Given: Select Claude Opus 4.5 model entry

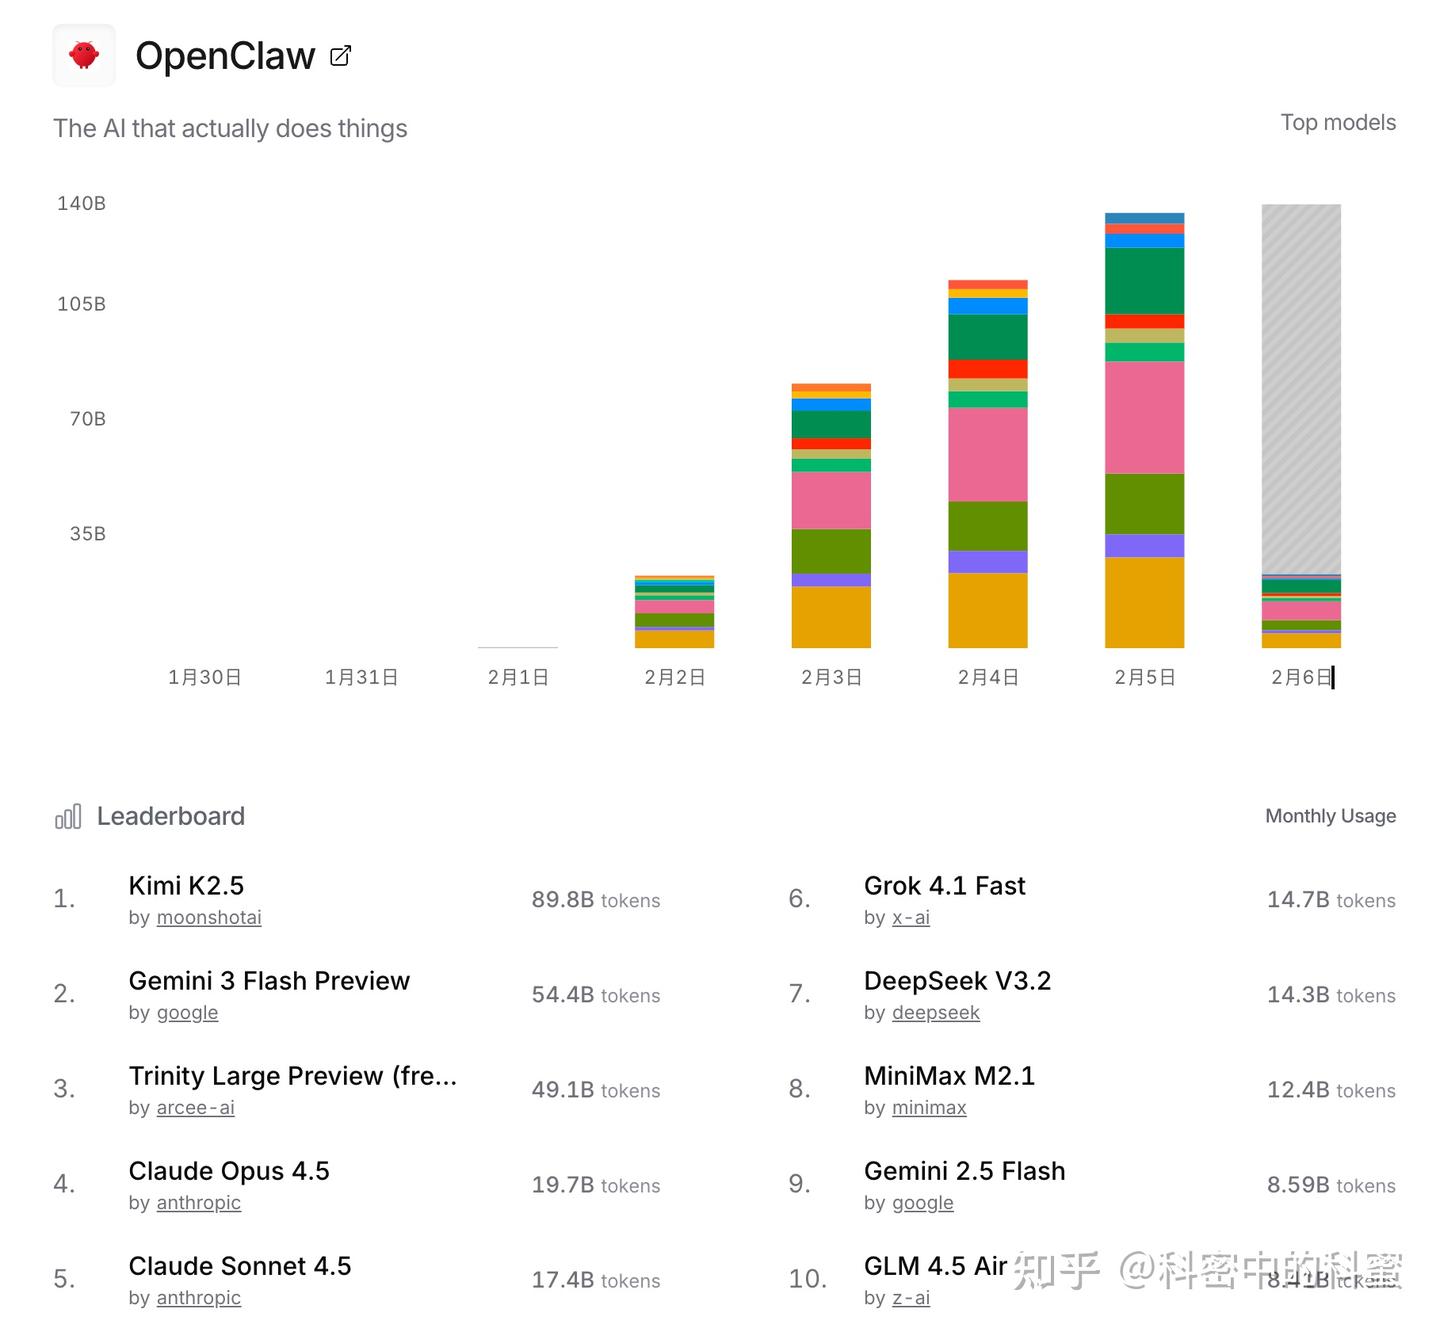Looking at the screenshot, I should point(229,1170).
